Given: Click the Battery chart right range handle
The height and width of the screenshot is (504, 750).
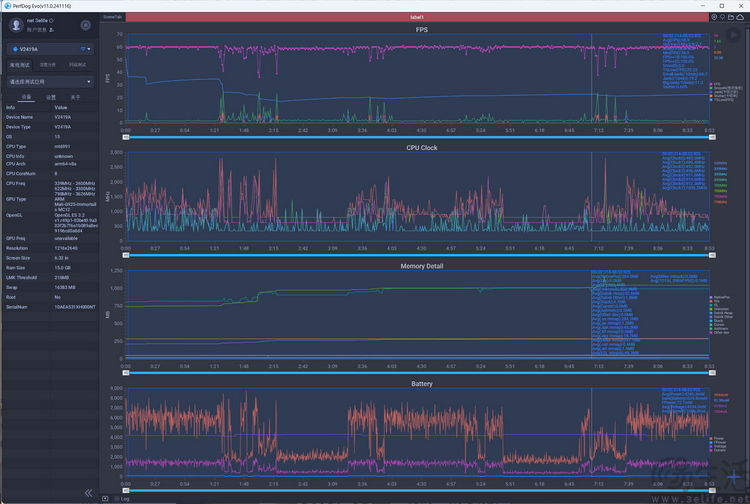Looking at the screenshot, I should point(712,491).
